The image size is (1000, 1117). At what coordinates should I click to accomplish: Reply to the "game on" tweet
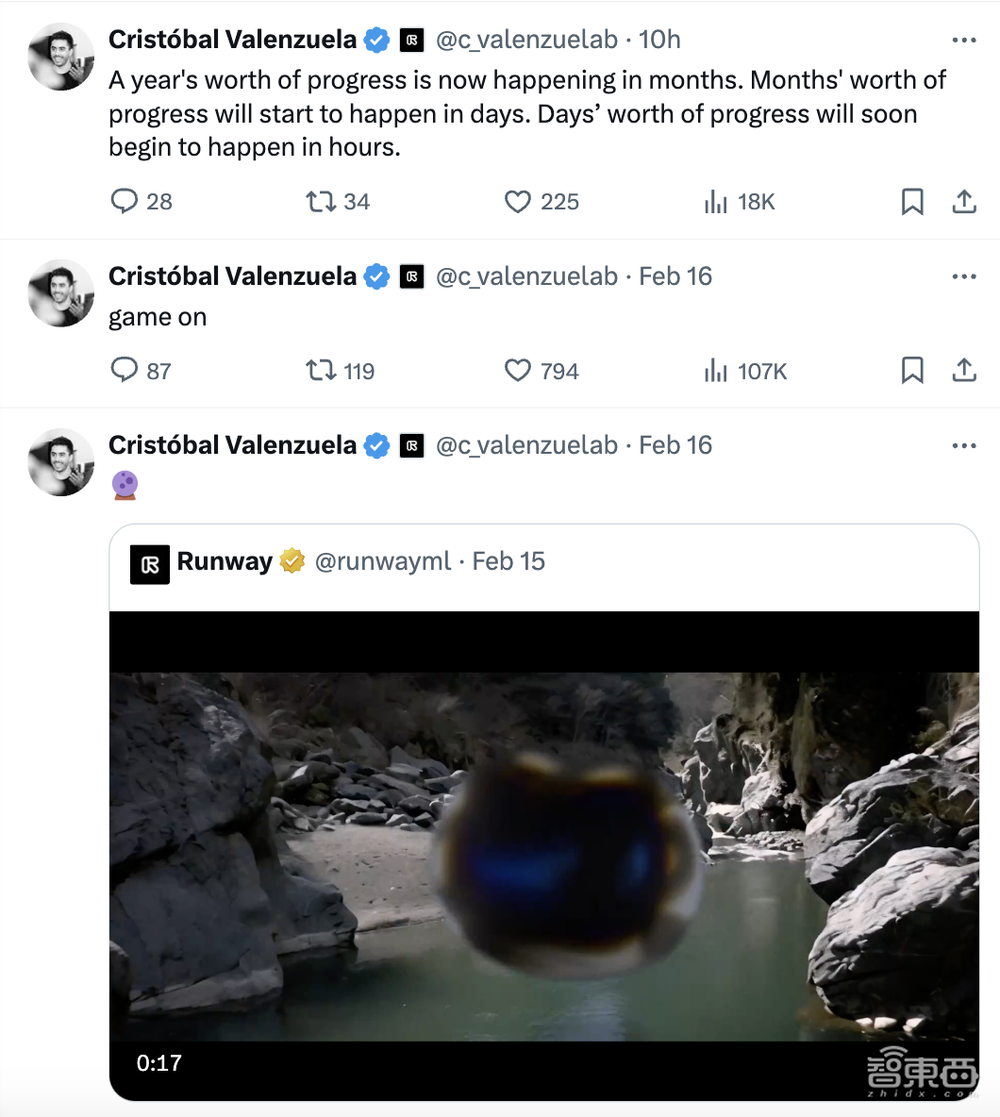[x=124, y=371]
